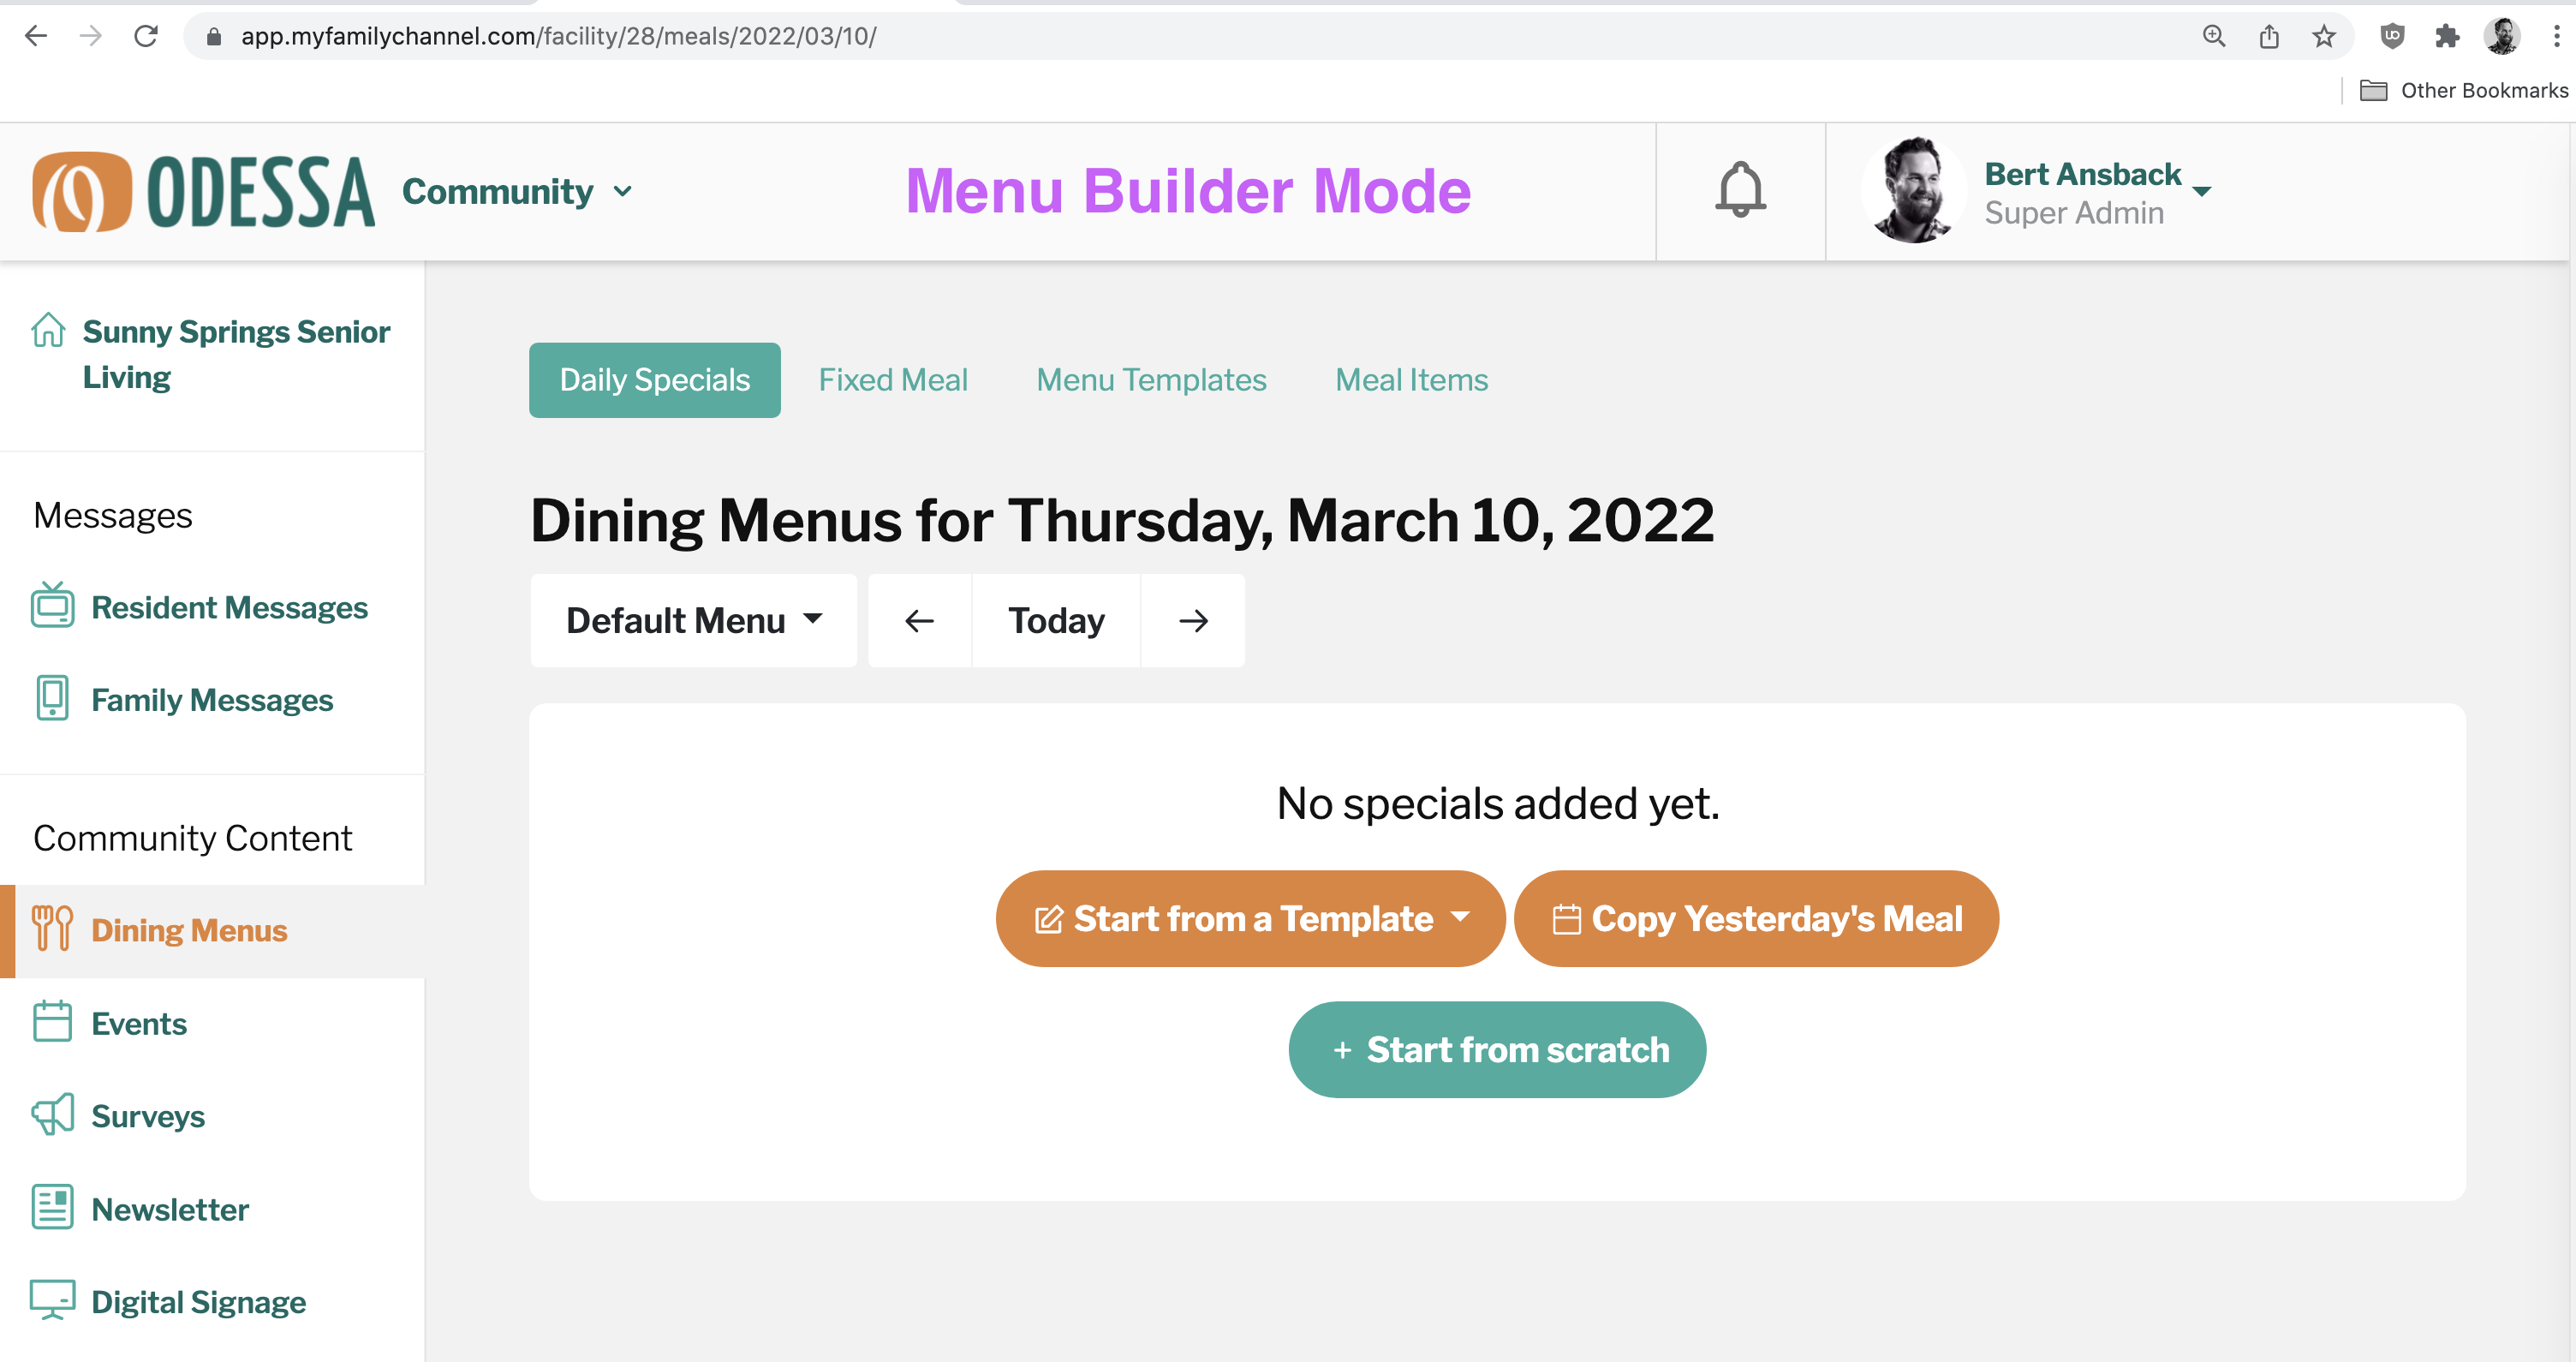Viewport: 2576px width, 1362px height.
Task: Click the browser reload icon
Action: pyautogui.click(x=146, y=36)
